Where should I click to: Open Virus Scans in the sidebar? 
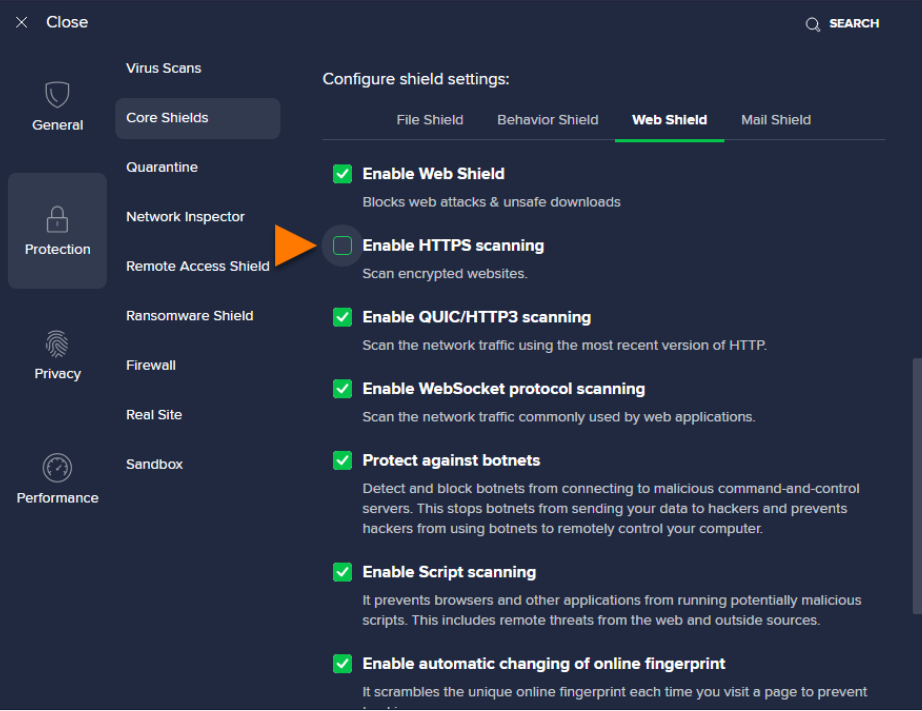164,68
